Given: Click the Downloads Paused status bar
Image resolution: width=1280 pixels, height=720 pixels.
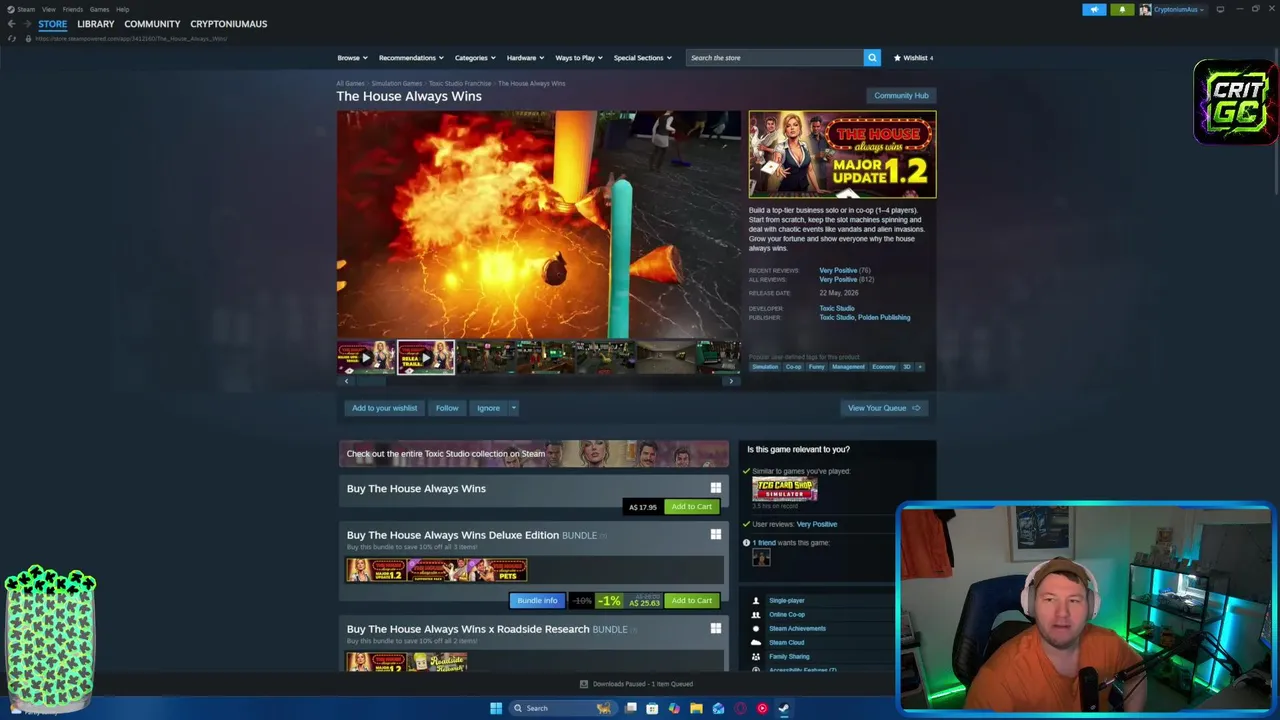Looking at the screenshot, I should pos(636,684).
